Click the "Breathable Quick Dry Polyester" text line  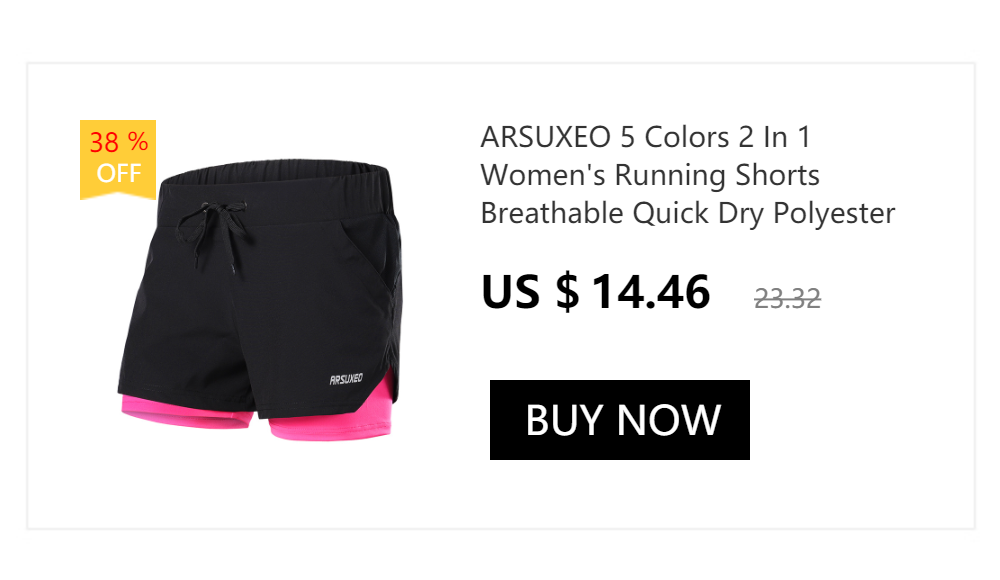[688, 213]
